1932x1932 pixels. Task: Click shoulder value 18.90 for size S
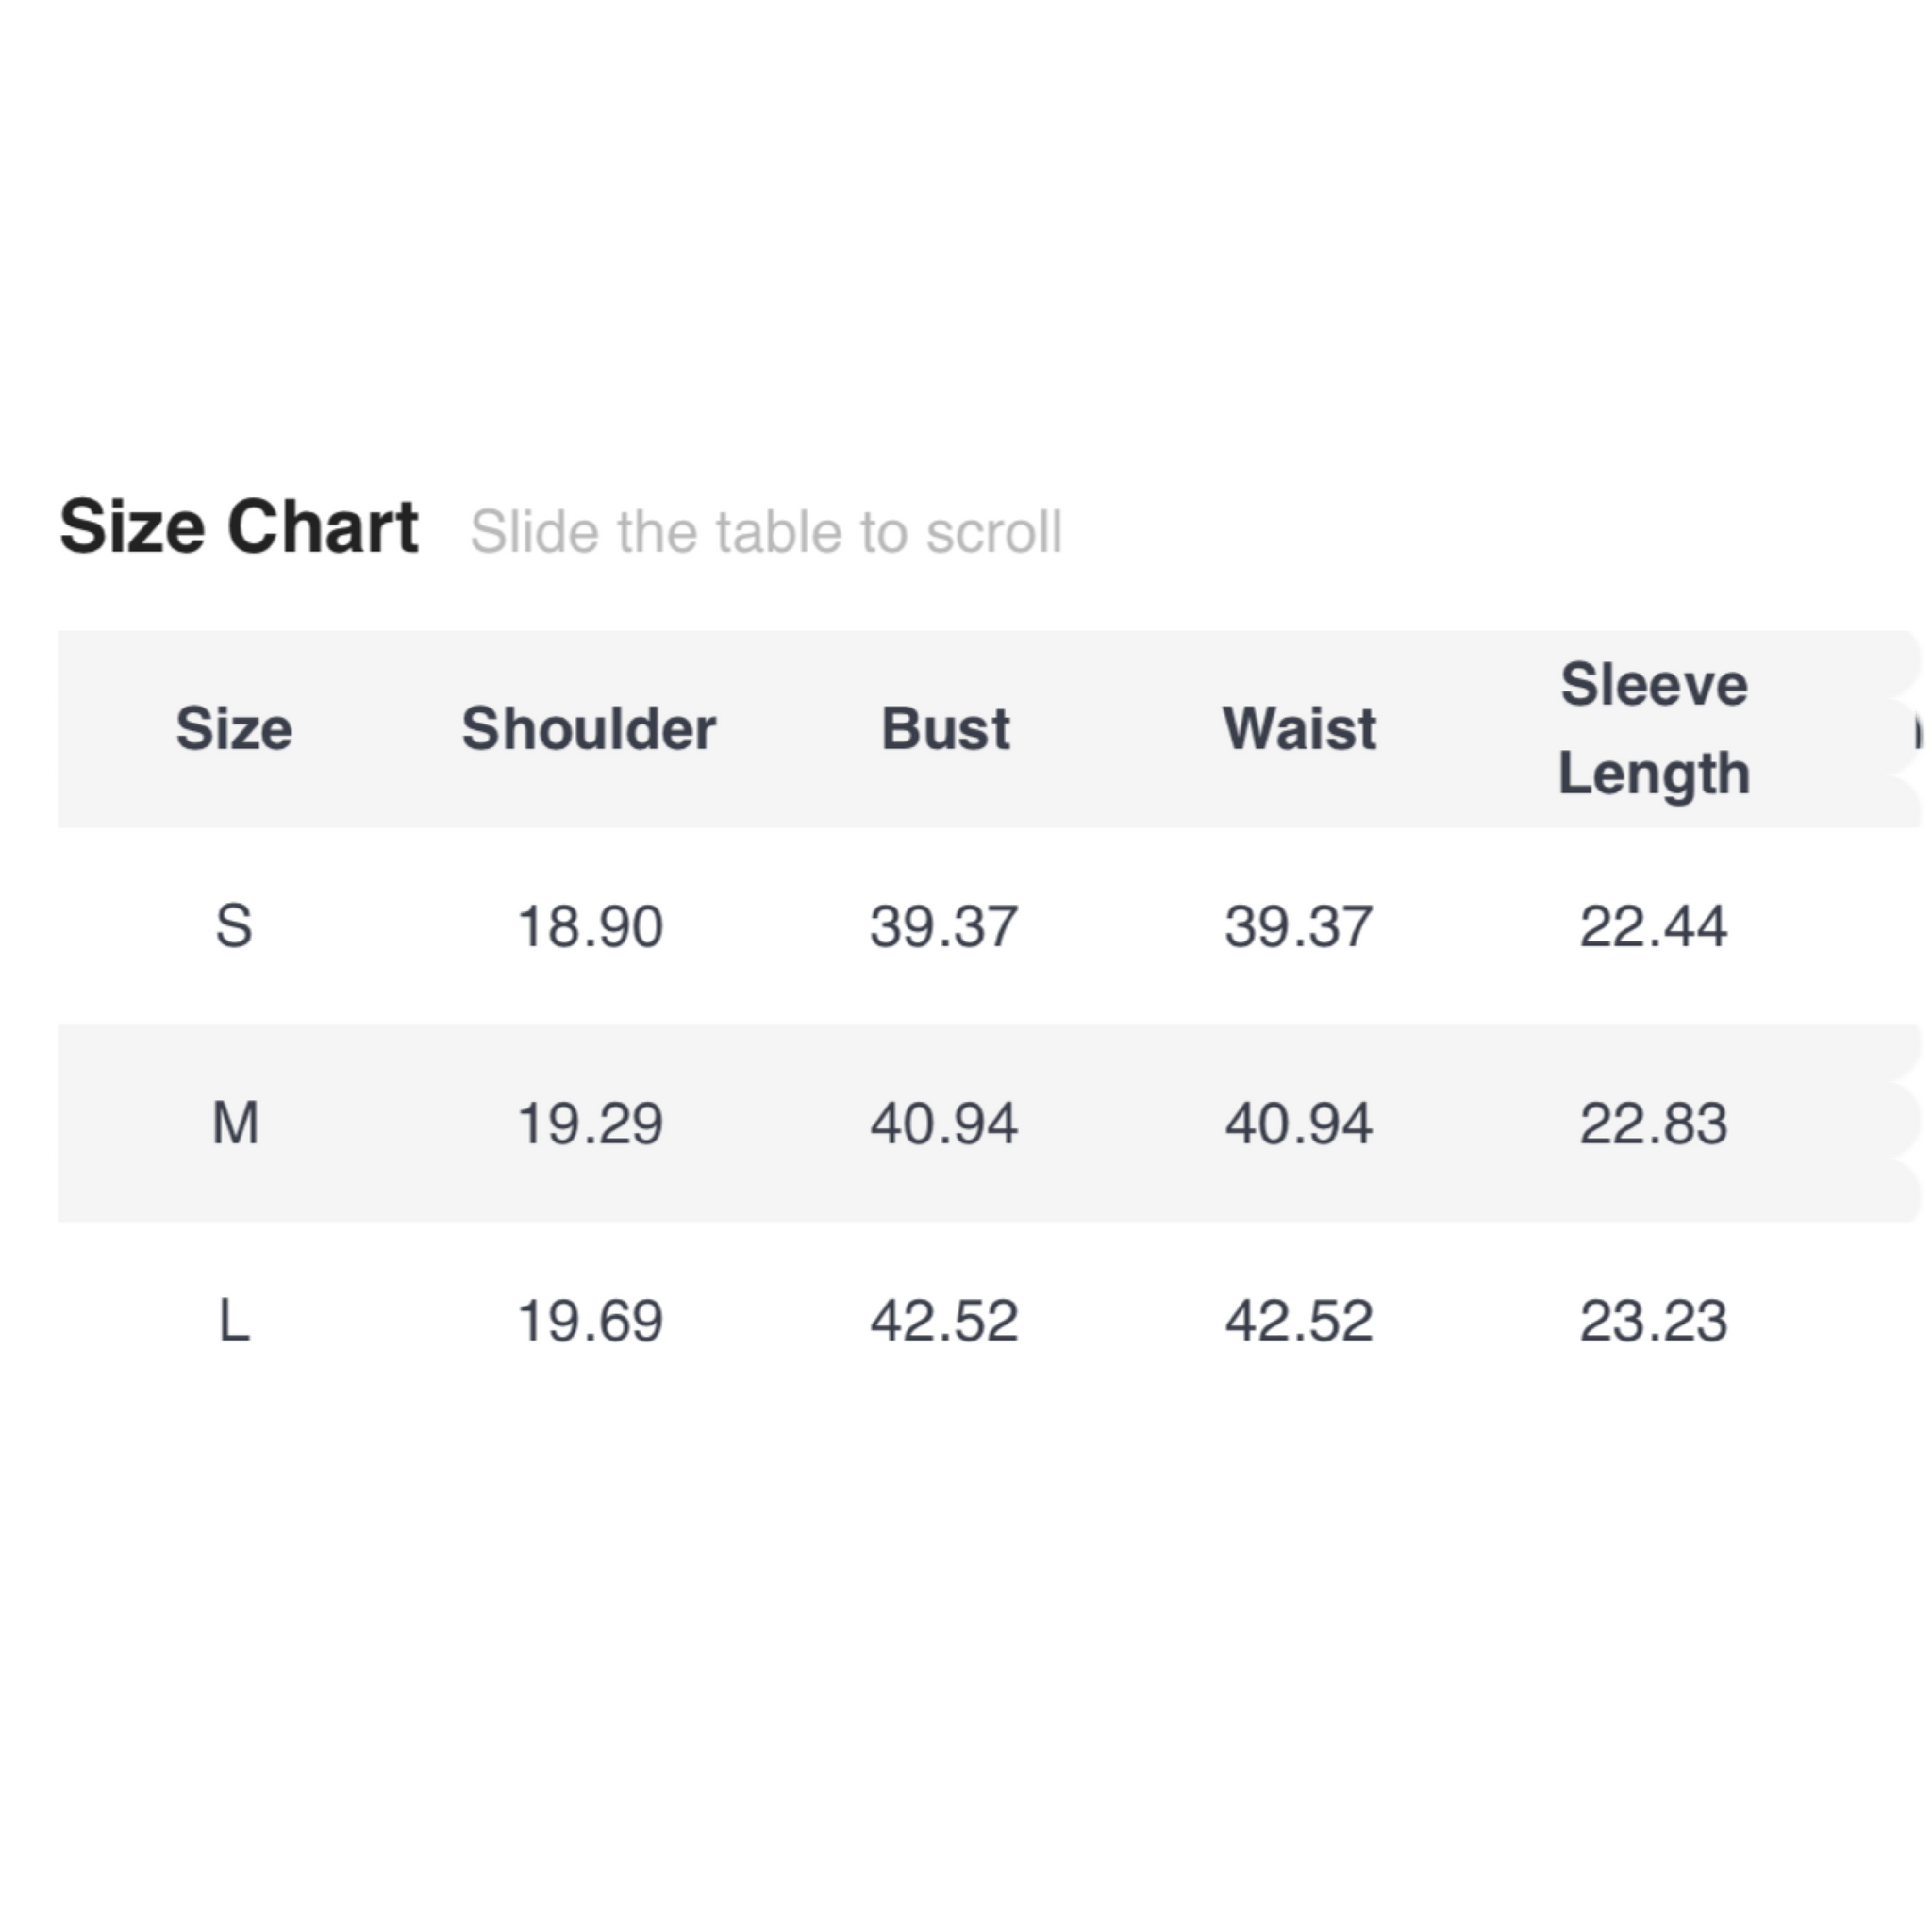point(590,926)
